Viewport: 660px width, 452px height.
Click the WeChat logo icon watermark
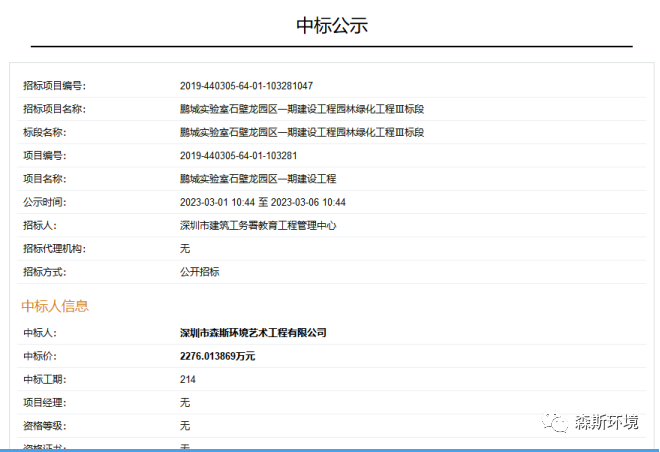tap(556, 423)
